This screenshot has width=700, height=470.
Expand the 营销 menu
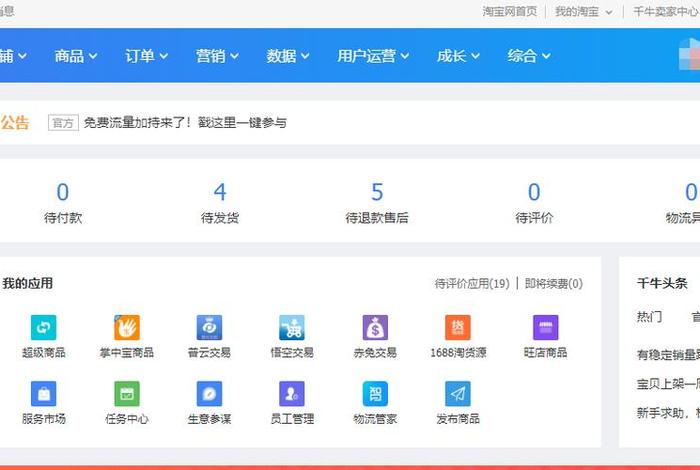pyautogui.click(x=217, y=56)
